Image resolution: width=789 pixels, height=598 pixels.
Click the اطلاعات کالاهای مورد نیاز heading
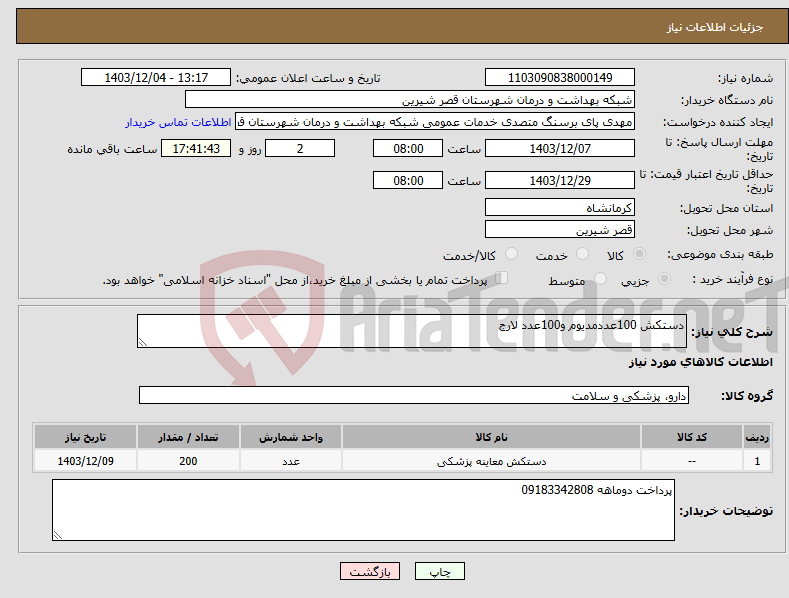700,362
